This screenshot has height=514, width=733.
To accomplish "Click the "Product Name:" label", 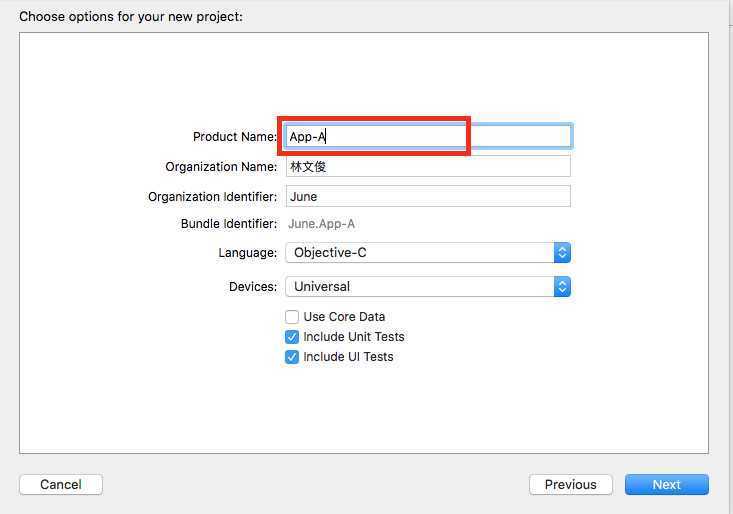I will [235, 137].
